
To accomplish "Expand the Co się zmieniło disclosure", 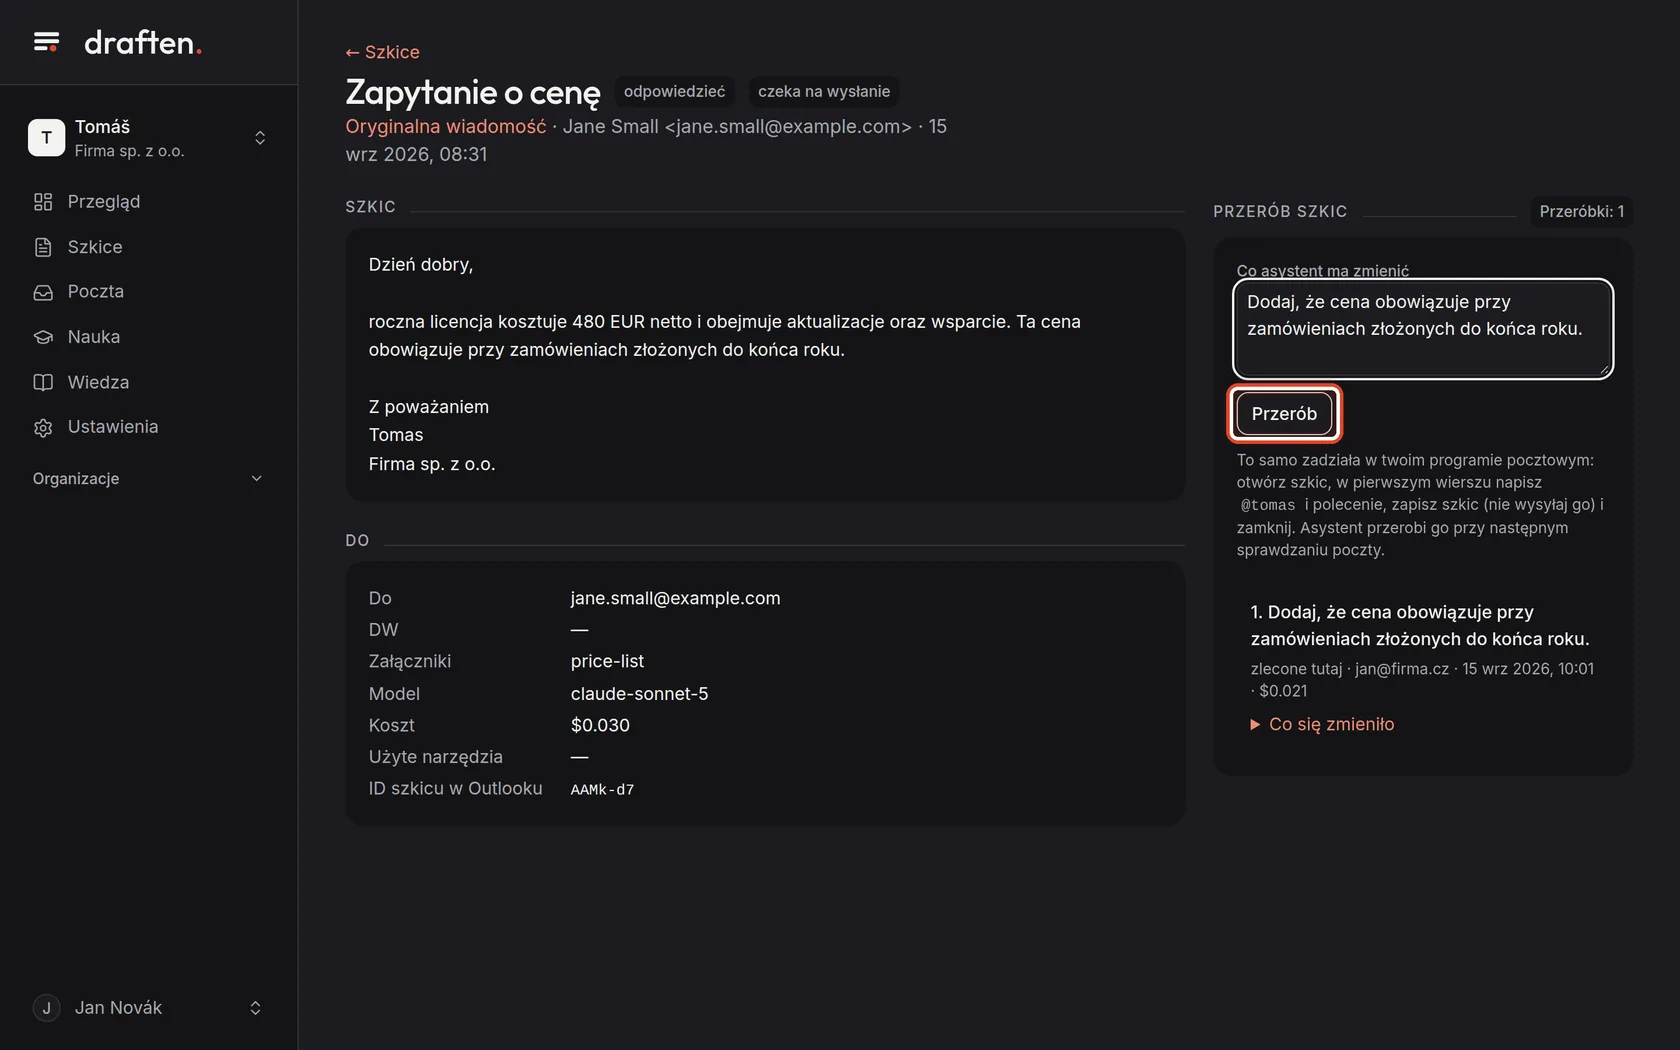I will 1322,724.
